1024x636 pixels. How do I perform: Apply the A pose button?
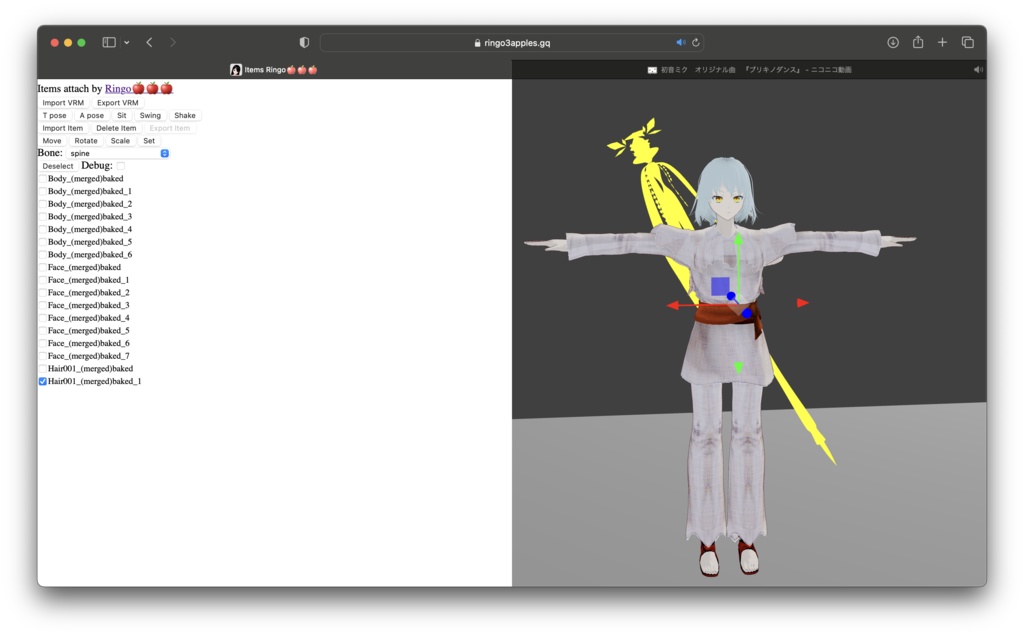click(x=91, y=115)
